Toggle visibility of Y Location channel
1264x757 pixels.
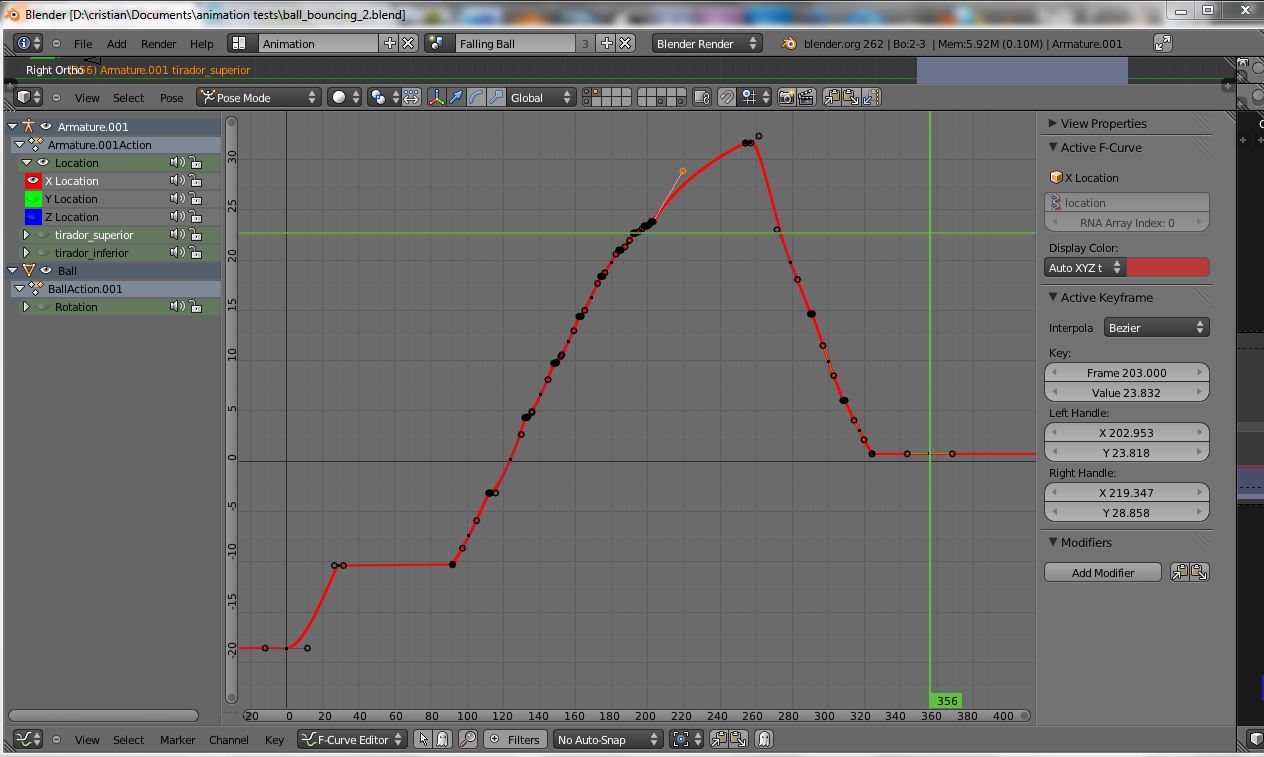[33, 198]
